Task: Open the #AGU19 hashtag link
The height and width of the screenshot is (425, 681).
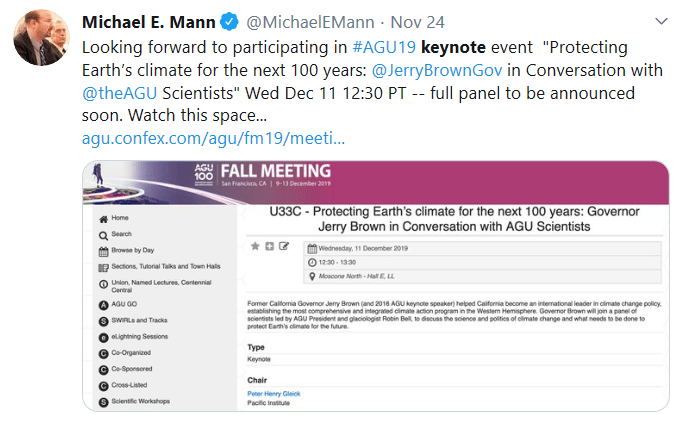Action: [382, 47]
